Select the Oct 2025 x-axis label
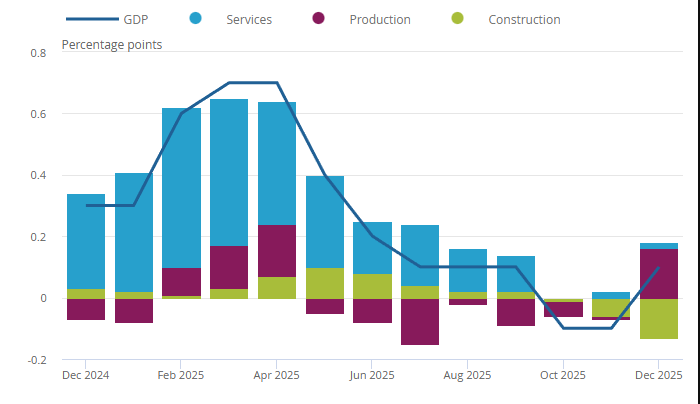Screen dimensions: 700x404 (563, 376)
